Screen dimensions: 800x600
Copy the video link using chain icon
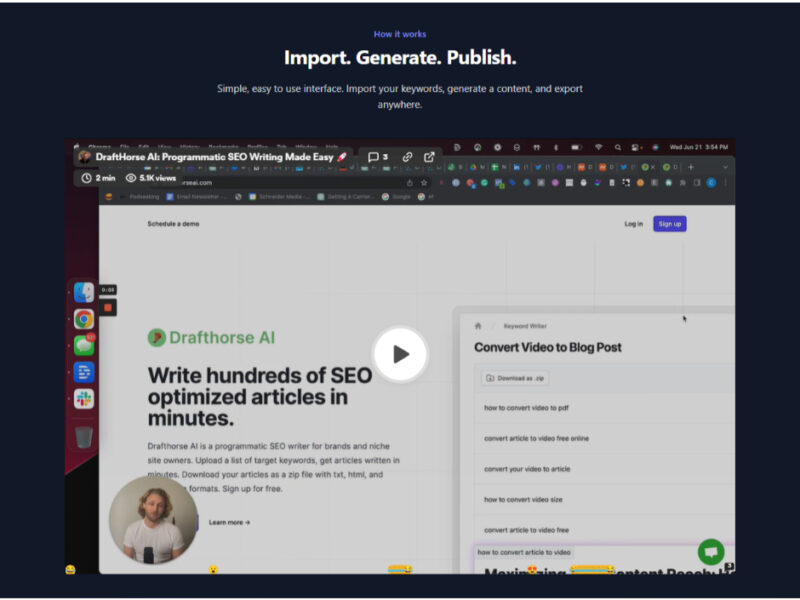tap(408, 157)
